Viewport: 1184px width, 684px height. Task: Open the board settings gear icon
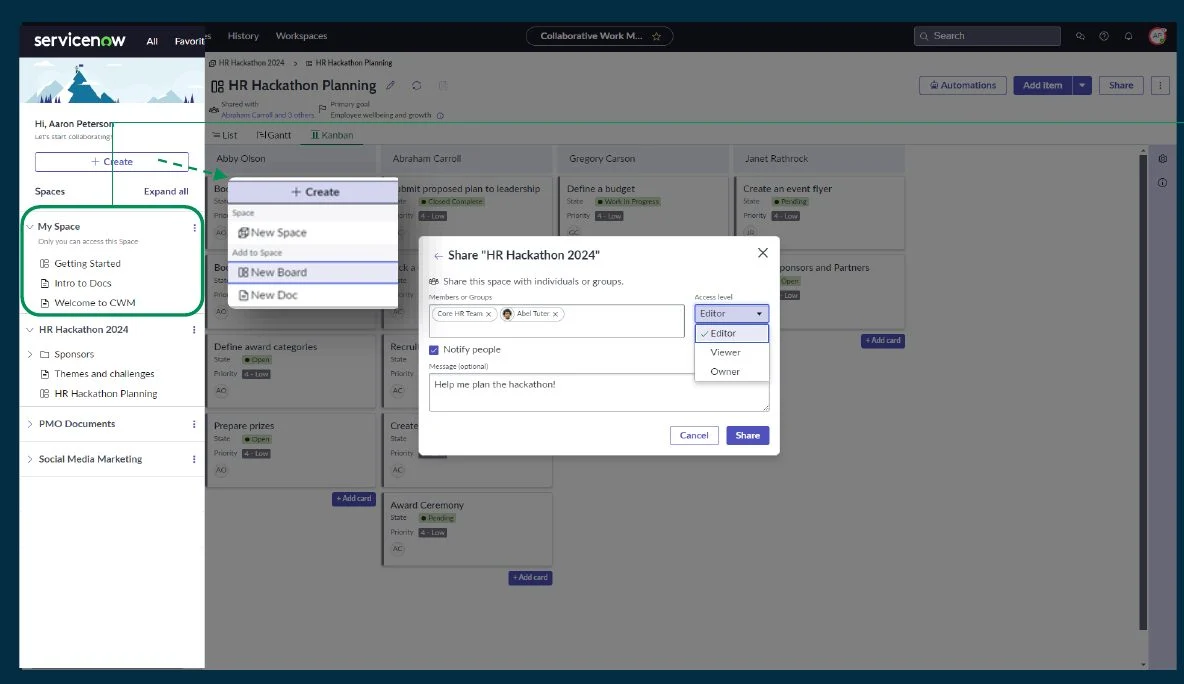coord(1162,159)
